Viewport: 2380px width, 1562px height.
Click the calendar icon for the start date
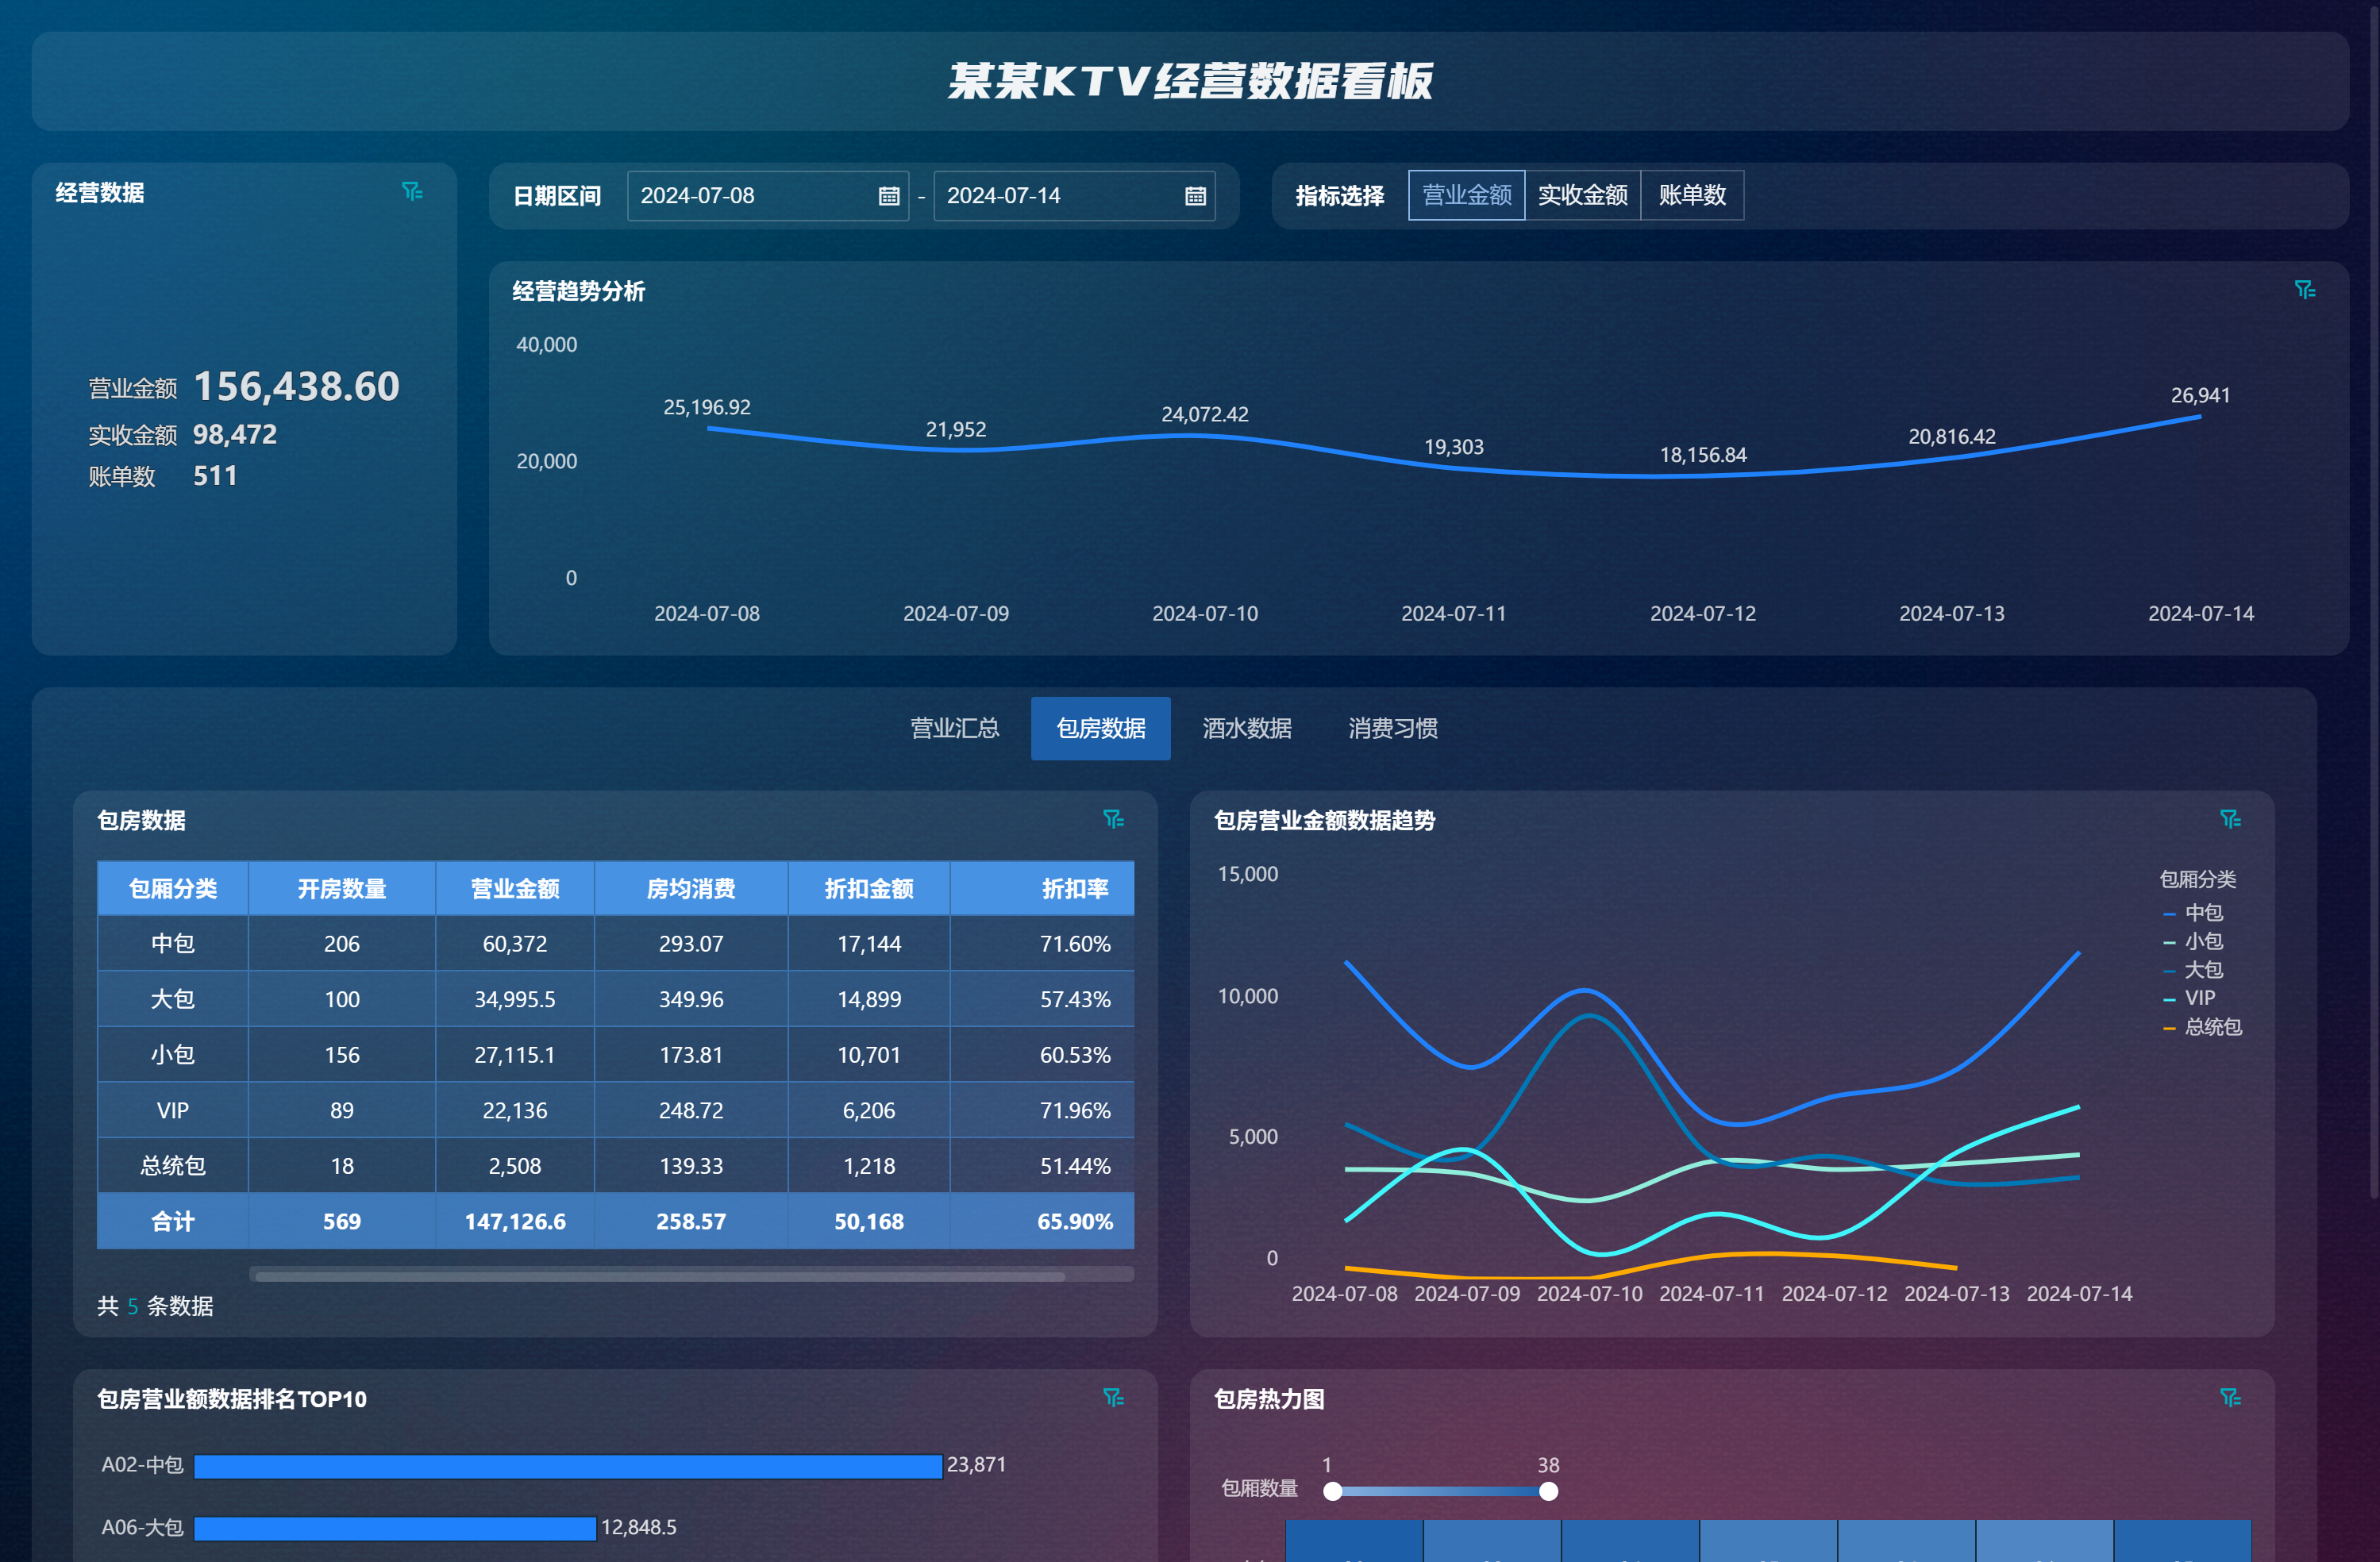(890, 196)
